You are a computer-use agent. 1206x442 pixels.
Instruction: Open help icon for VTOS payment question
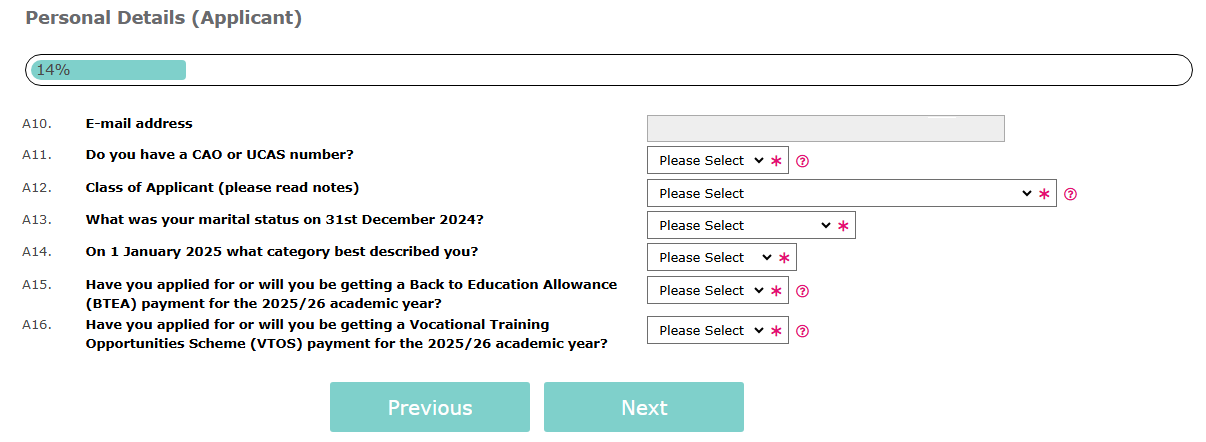point(802,331)
